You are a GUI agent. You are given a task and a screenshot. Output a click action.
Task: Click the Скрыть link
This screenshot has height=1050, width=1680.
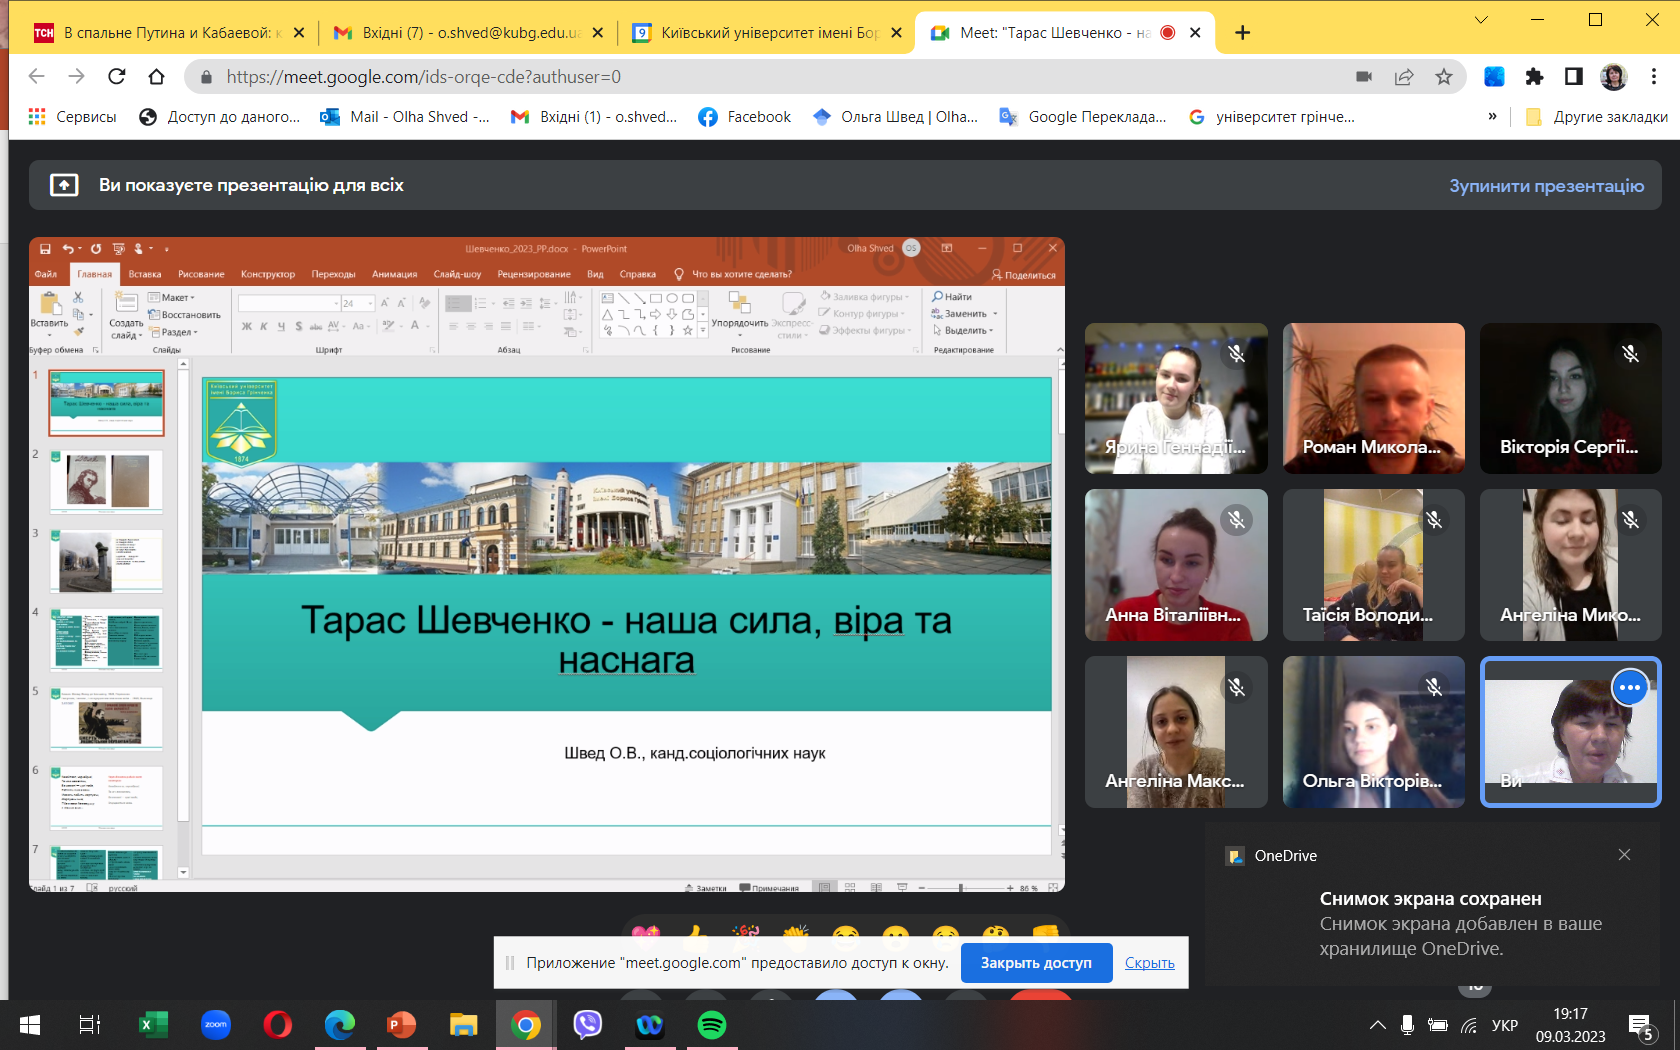(1149, 963)
